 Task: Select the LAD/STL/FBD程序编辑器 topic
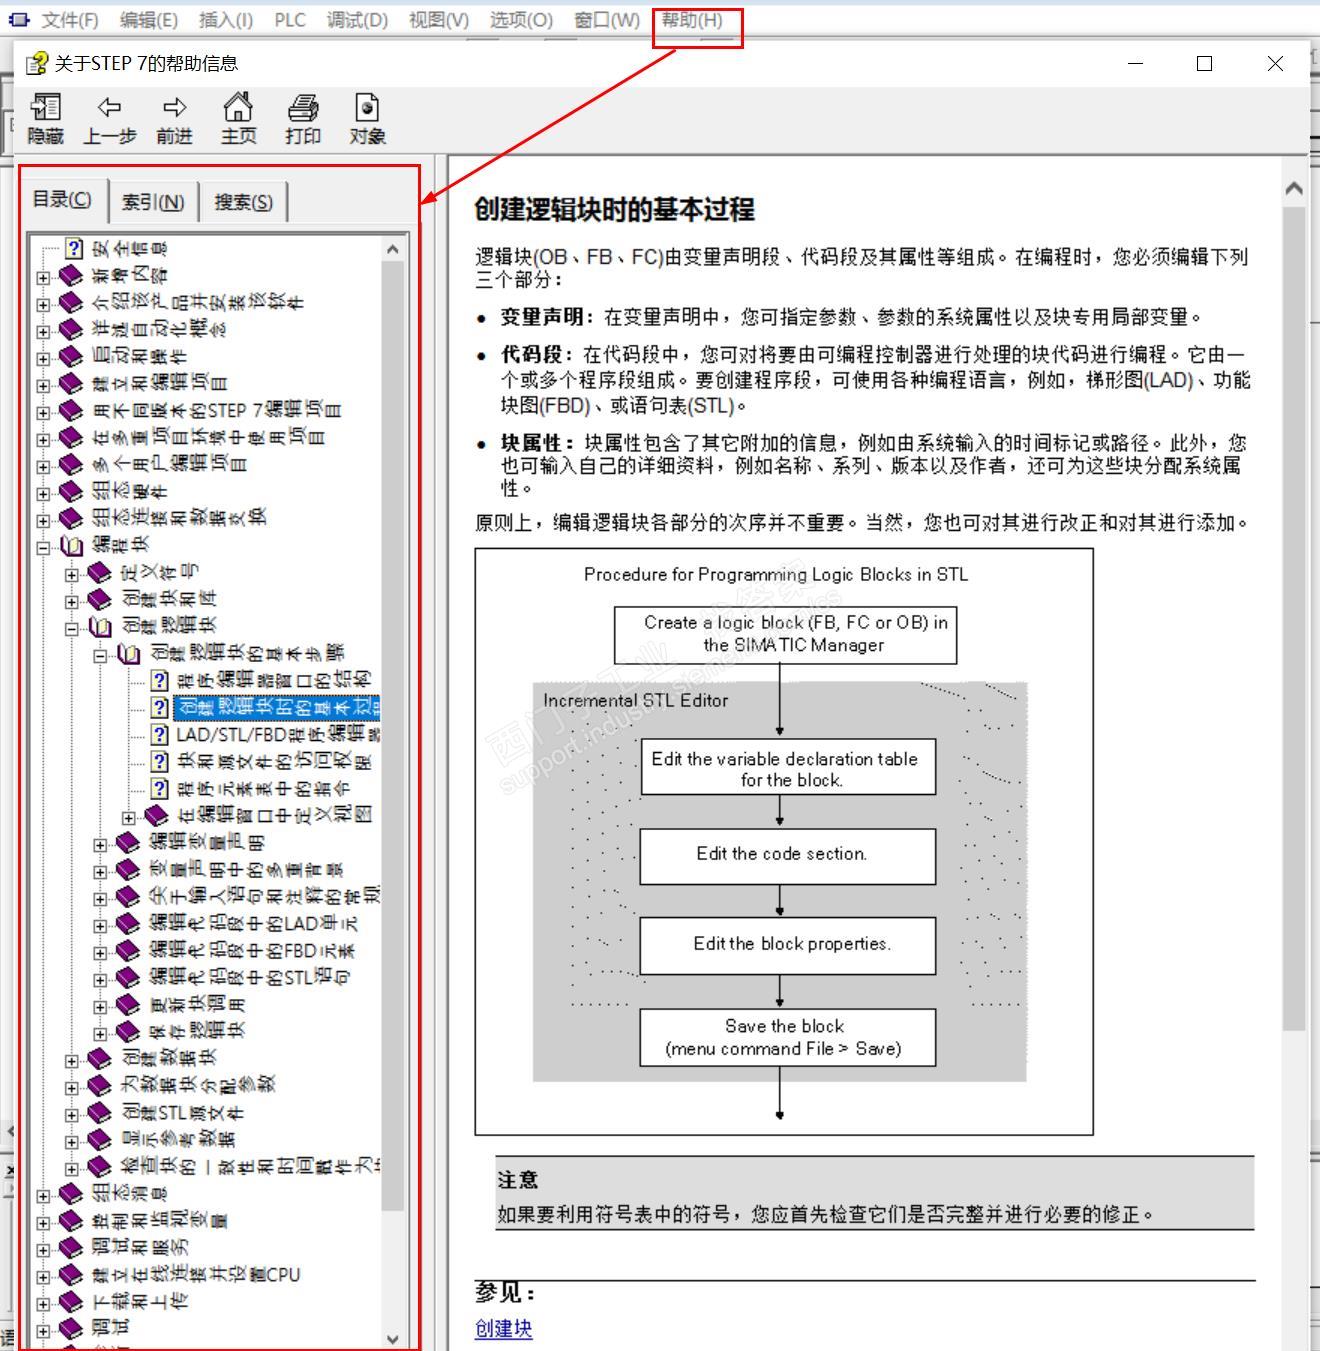[x=278, y=734]
